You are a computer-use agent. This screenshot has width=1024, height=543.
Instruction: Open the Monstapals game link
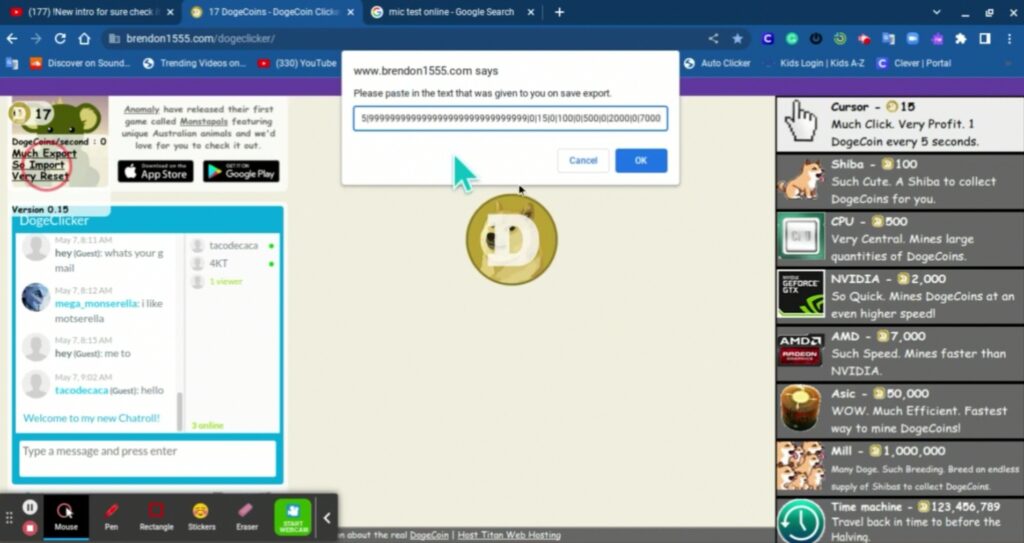[204, 122]
